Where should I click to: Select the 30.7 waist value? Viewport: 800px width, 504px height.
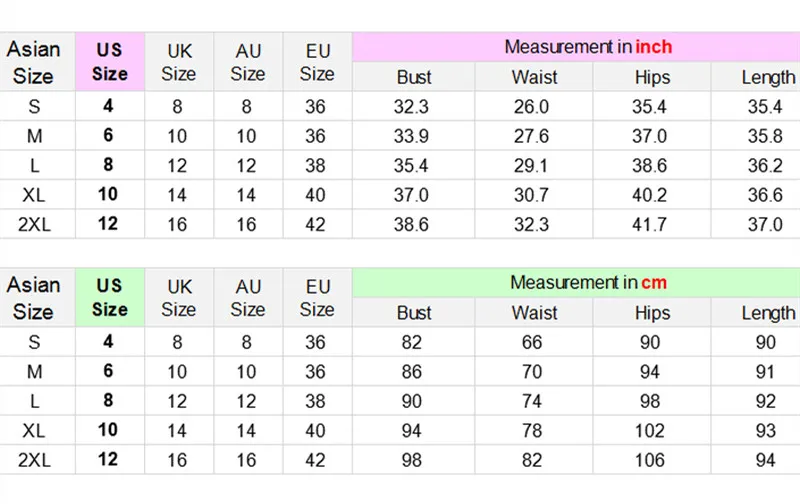pyautogui.click(x=531, y=195)
